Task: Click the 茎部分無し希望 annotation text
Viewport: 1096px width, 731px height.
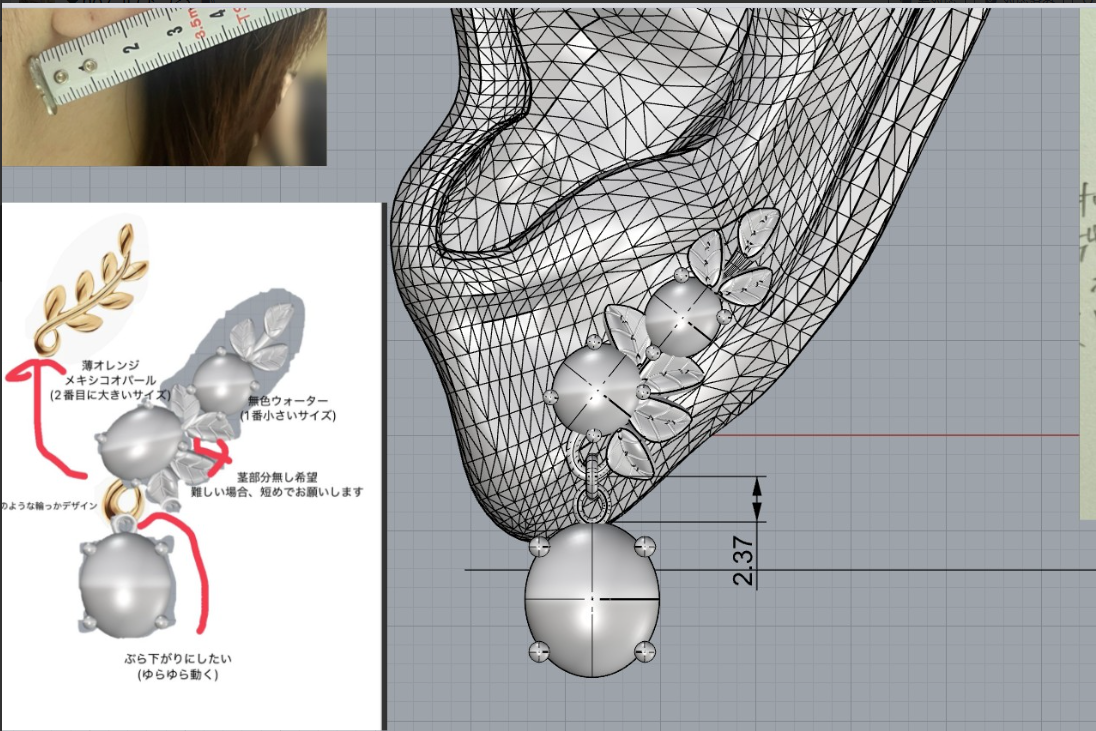Action: 277,477
